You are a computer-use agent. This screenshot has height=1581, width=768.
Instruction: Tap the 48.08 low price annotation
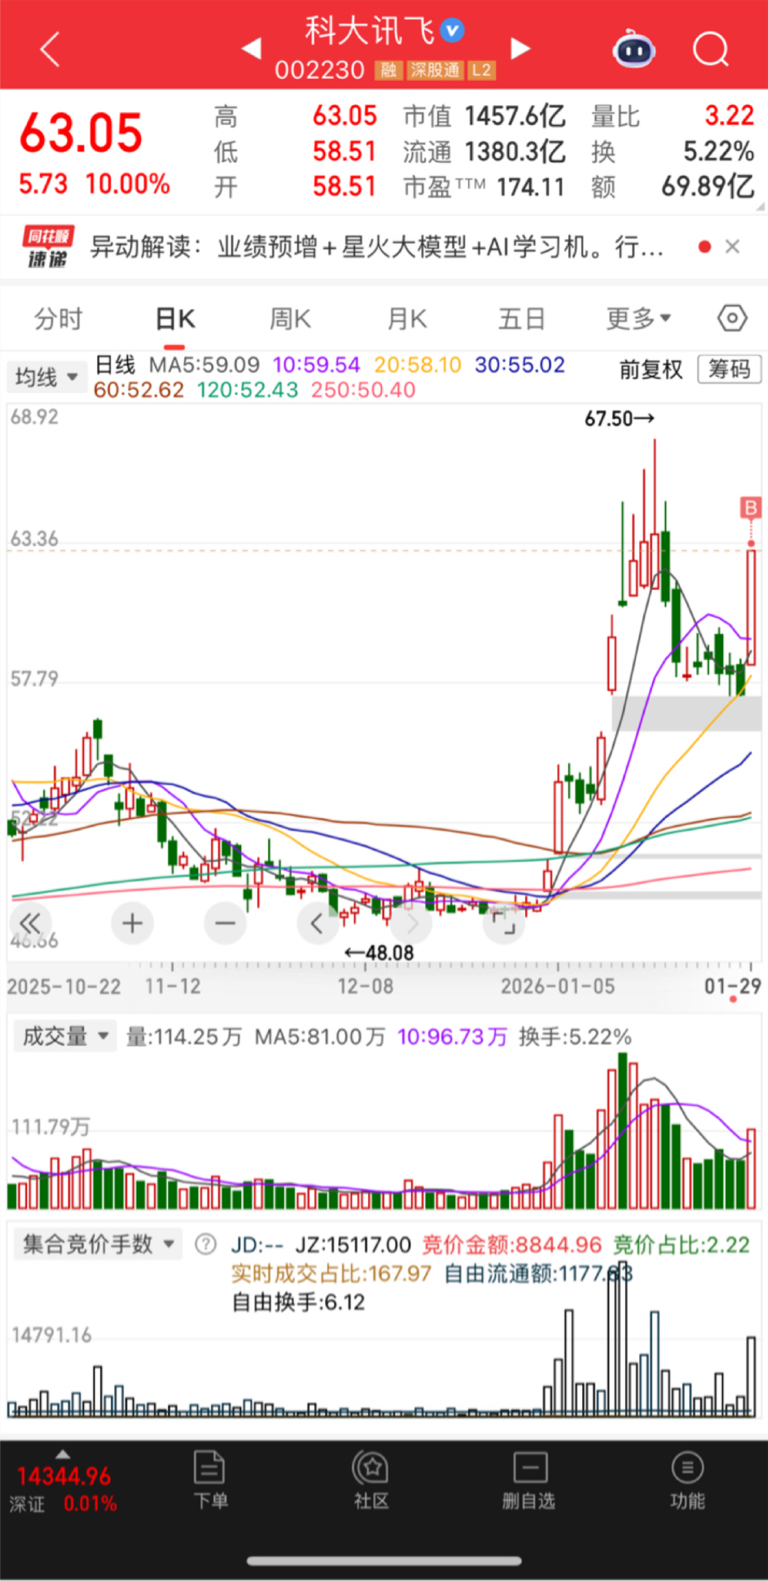[x=378, y=953]
